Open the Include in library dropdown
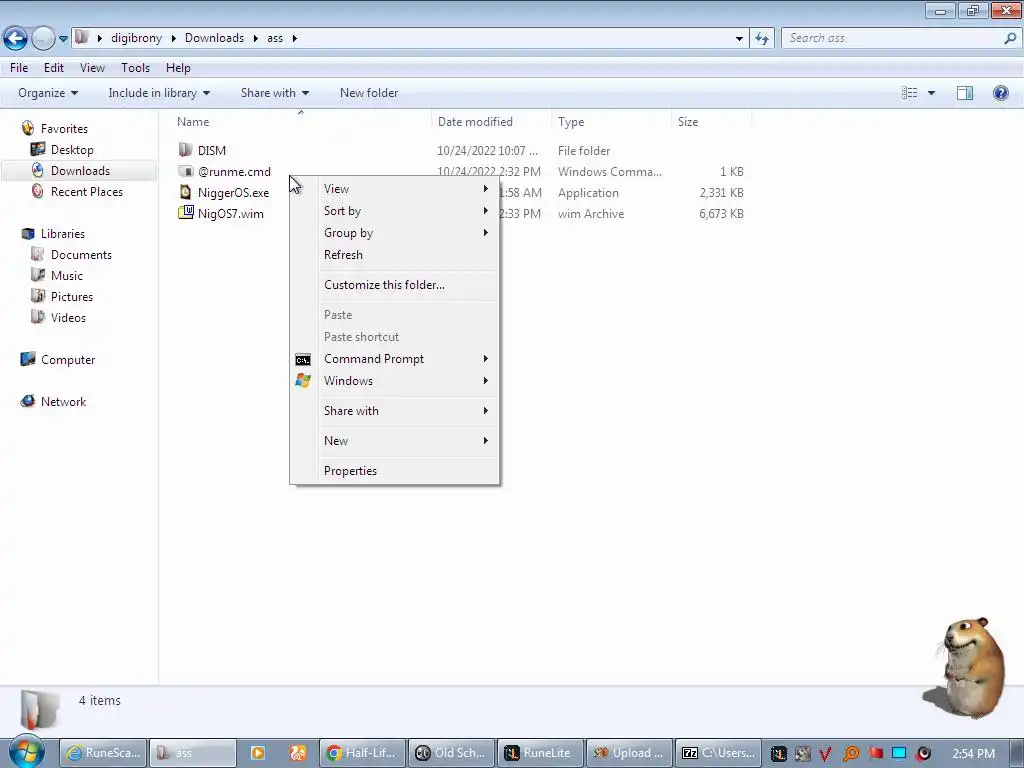This screenshot has width=1024, height=768. tap(159, 93)
